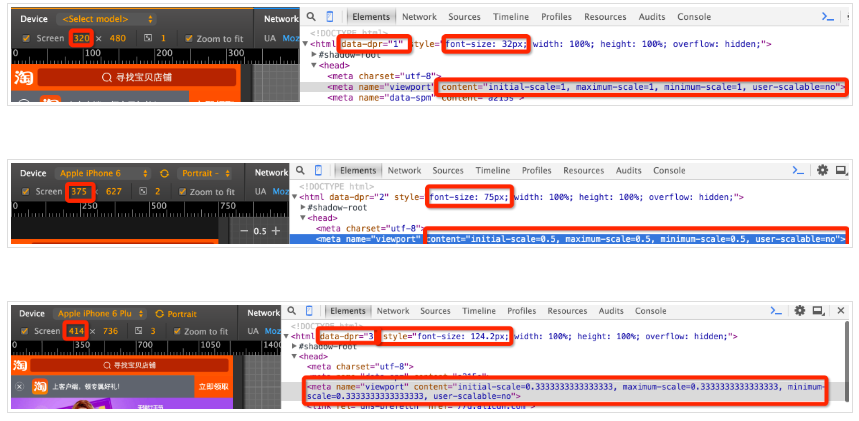Open console drawer icon in the iPhone 6 Plus DevTools panel
Image resolution: width=859 pixels, height=421 pixels.
[776, 311]
